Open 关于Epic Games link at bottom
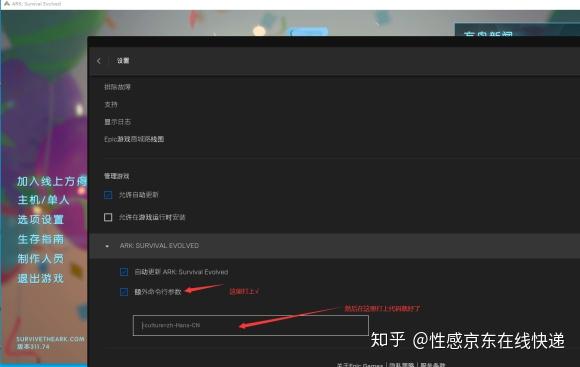 360,365
